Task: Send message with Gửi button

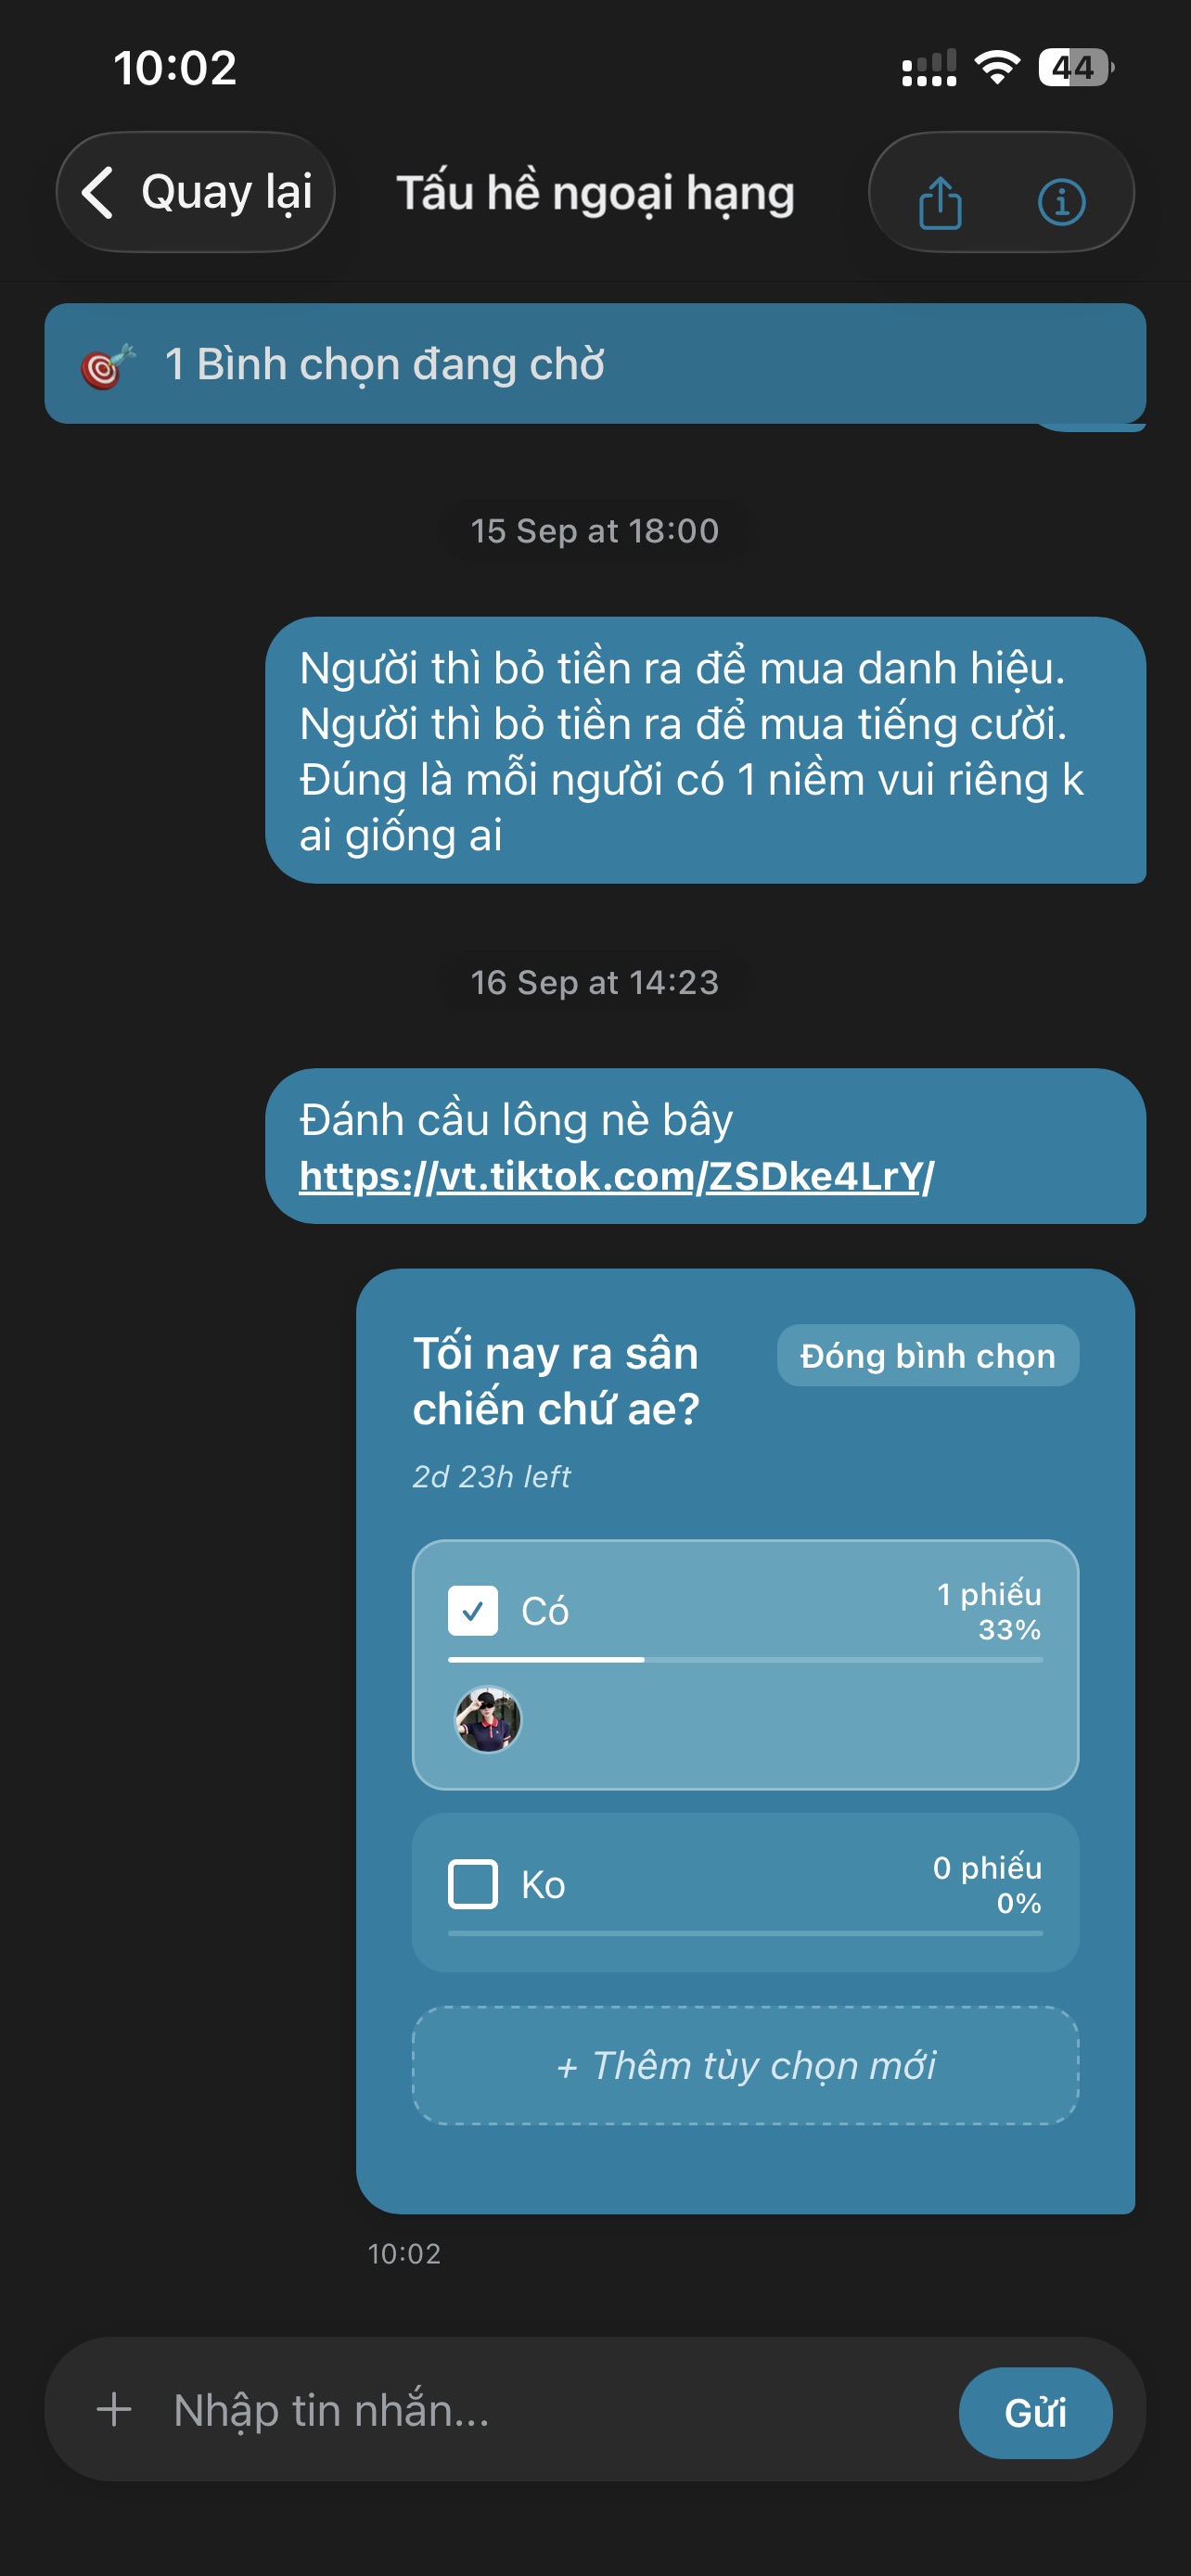Action: click(x=1035, y=2412)
